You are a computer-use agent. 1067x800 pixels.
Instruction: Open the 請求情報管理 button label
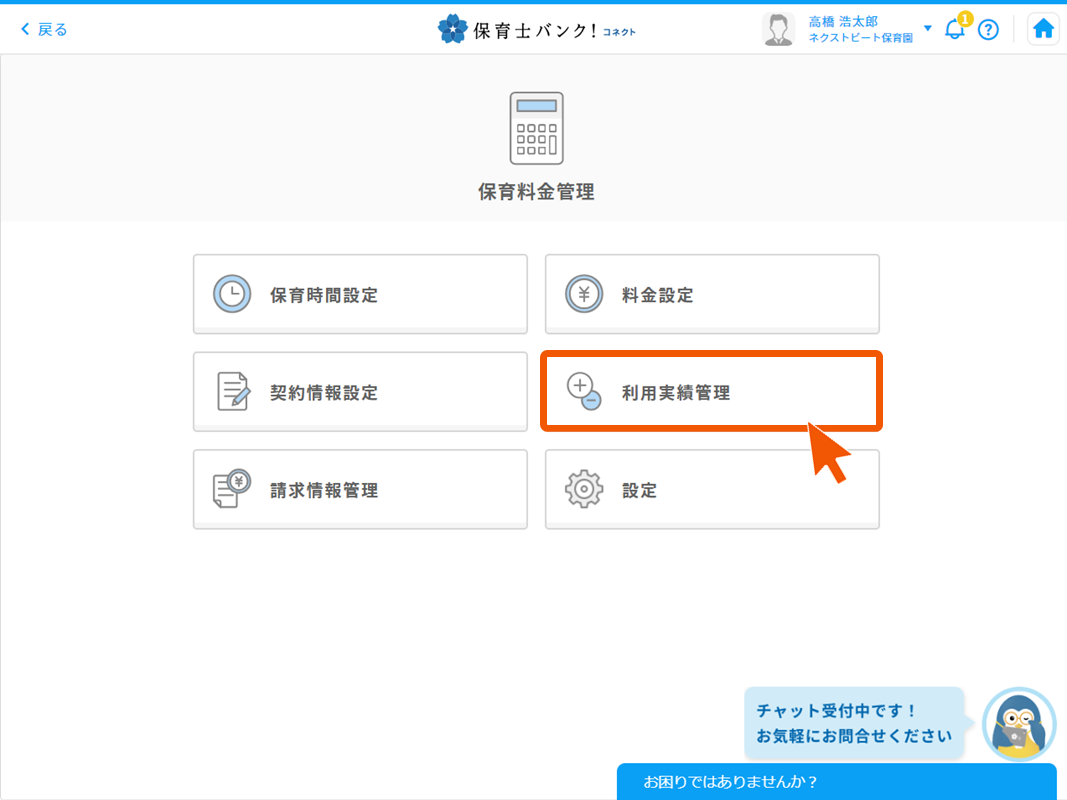point(324,491)
